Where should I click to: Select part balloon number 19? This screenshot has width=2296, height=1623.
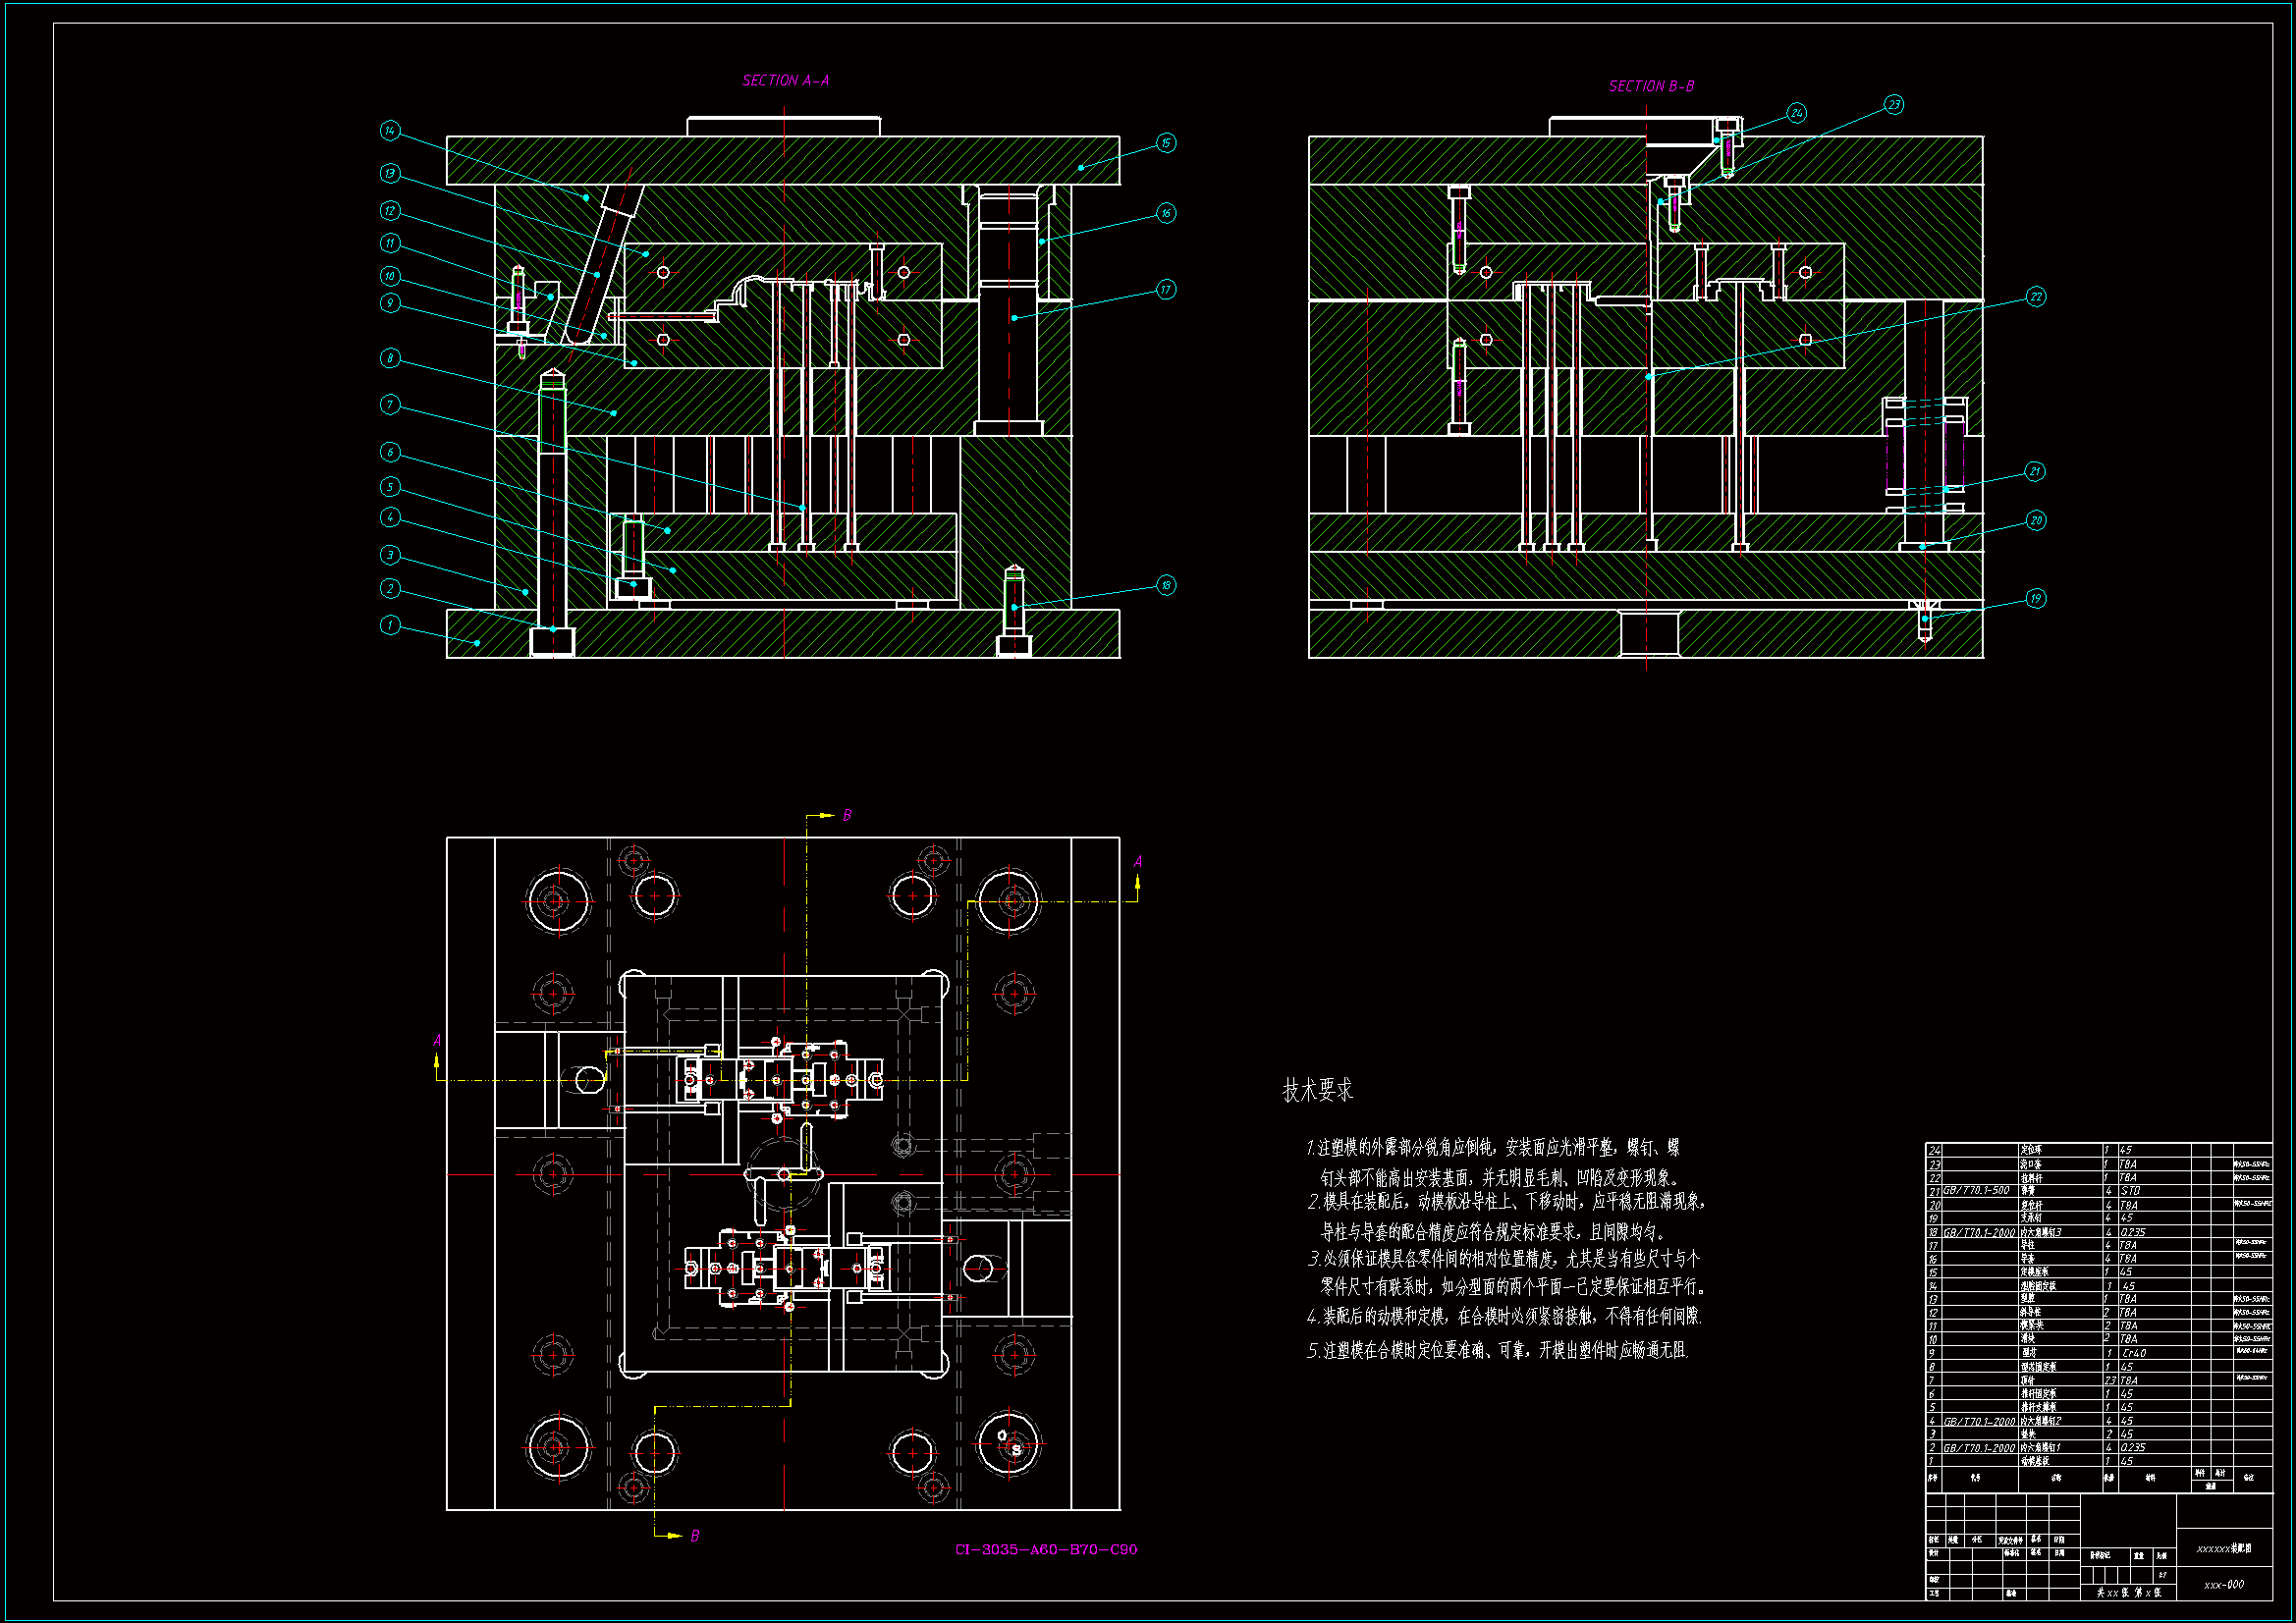2036,599
